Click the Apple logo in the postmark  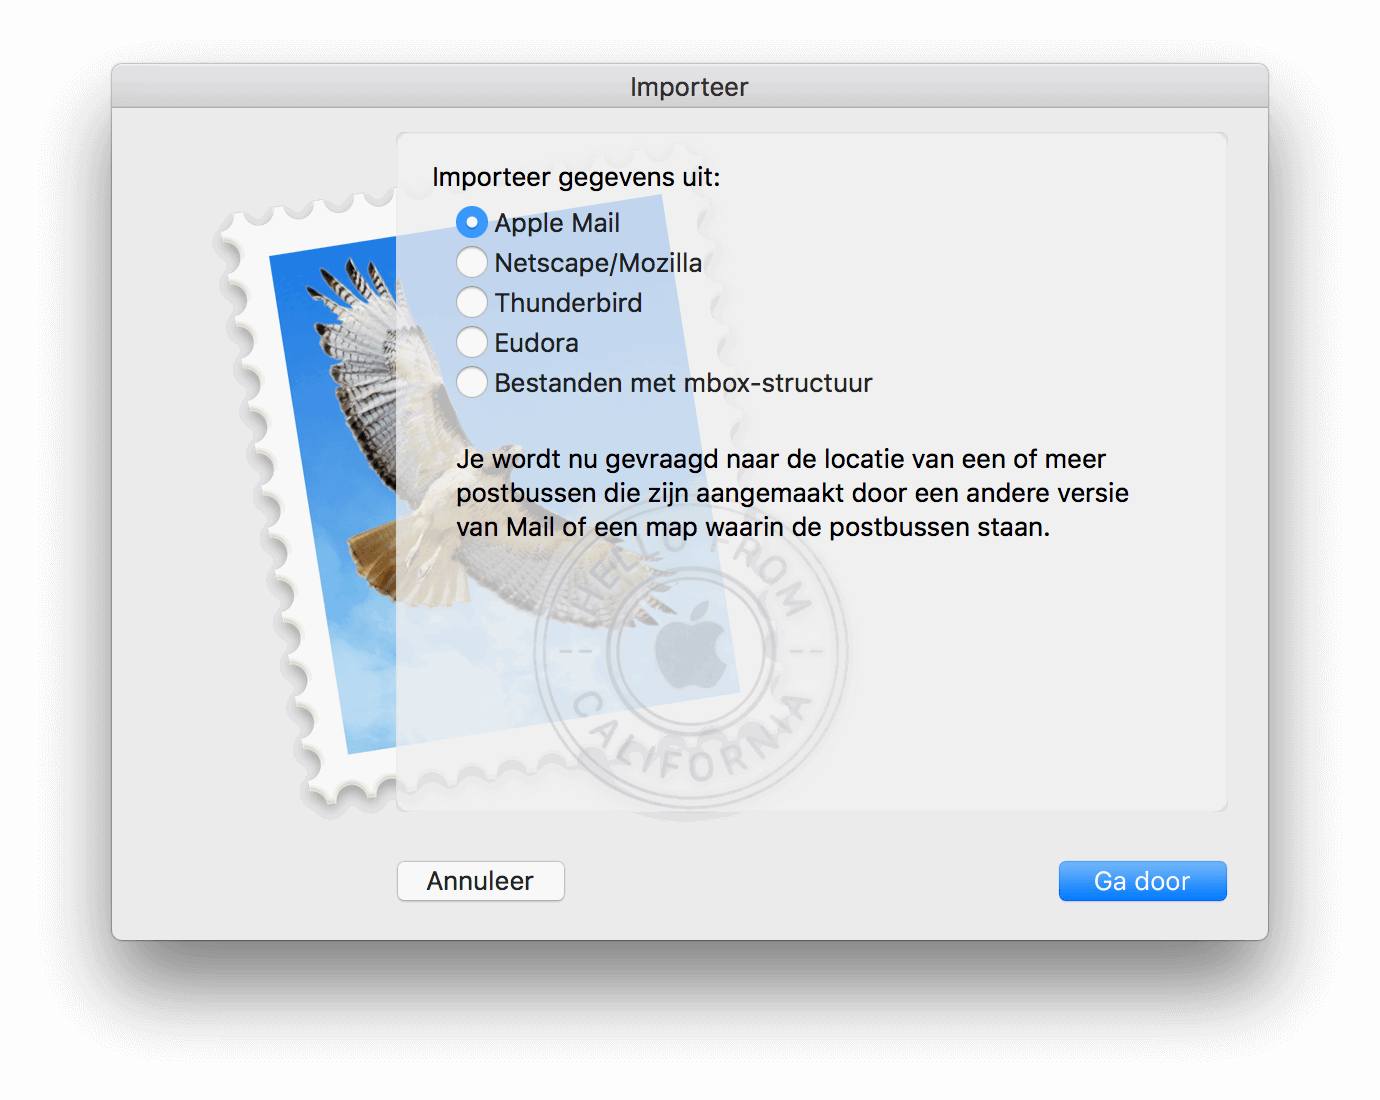click(690, 645)
